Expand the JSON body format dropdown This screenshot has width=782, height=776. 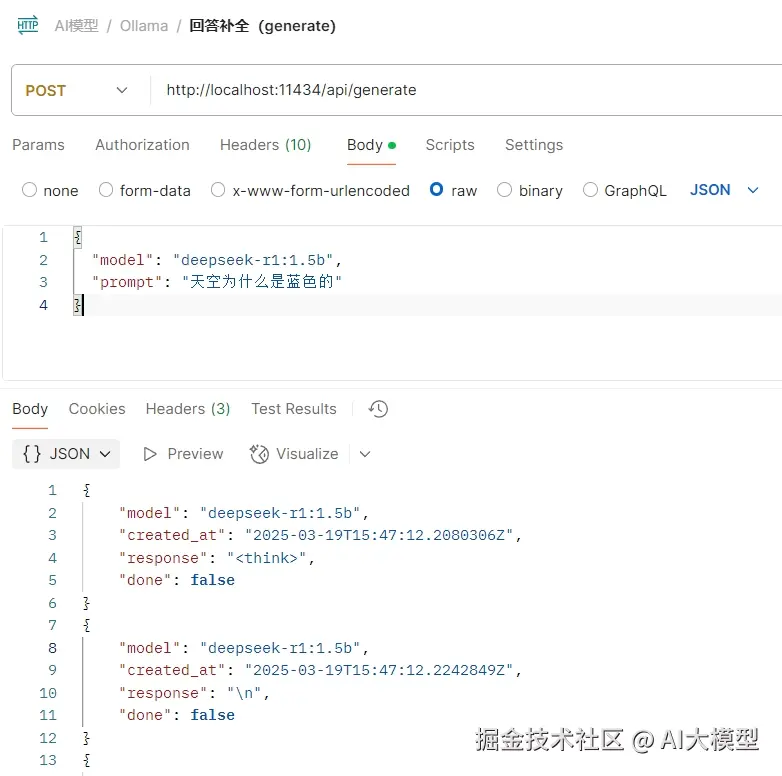point(725,190)
